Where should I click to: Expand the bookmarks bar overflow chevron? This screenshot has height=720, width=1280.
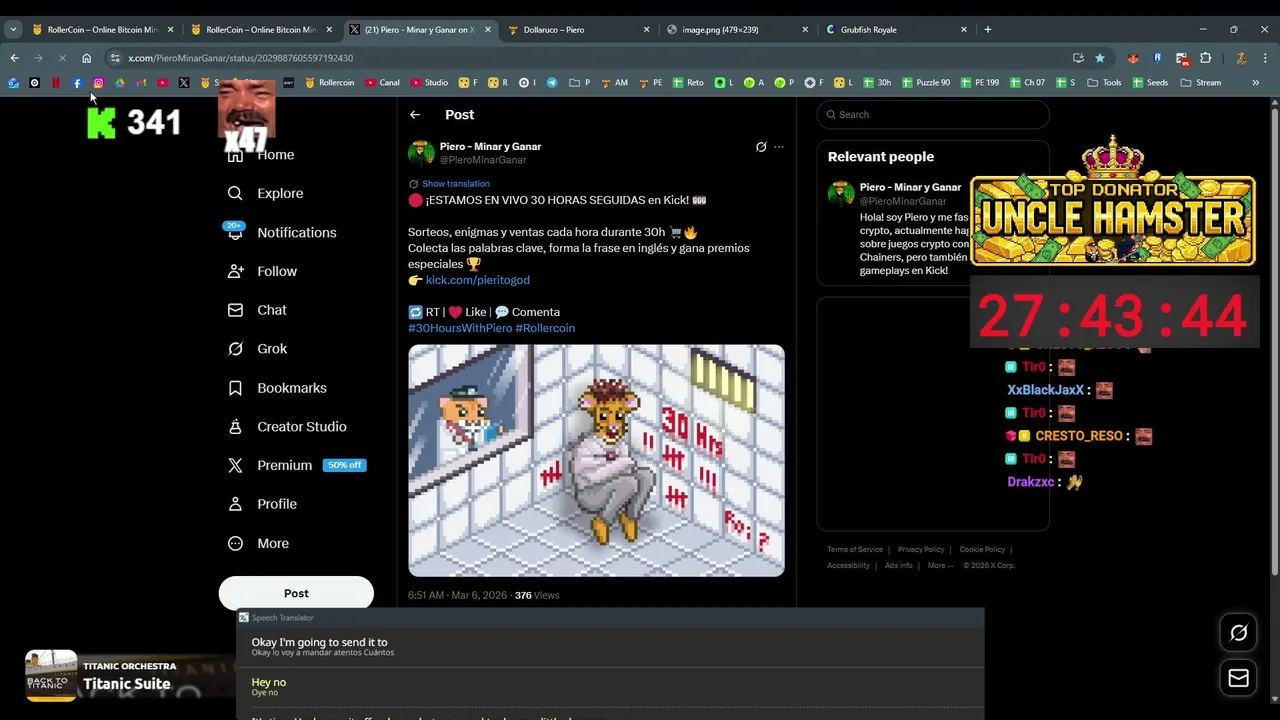pos(1255,83)
